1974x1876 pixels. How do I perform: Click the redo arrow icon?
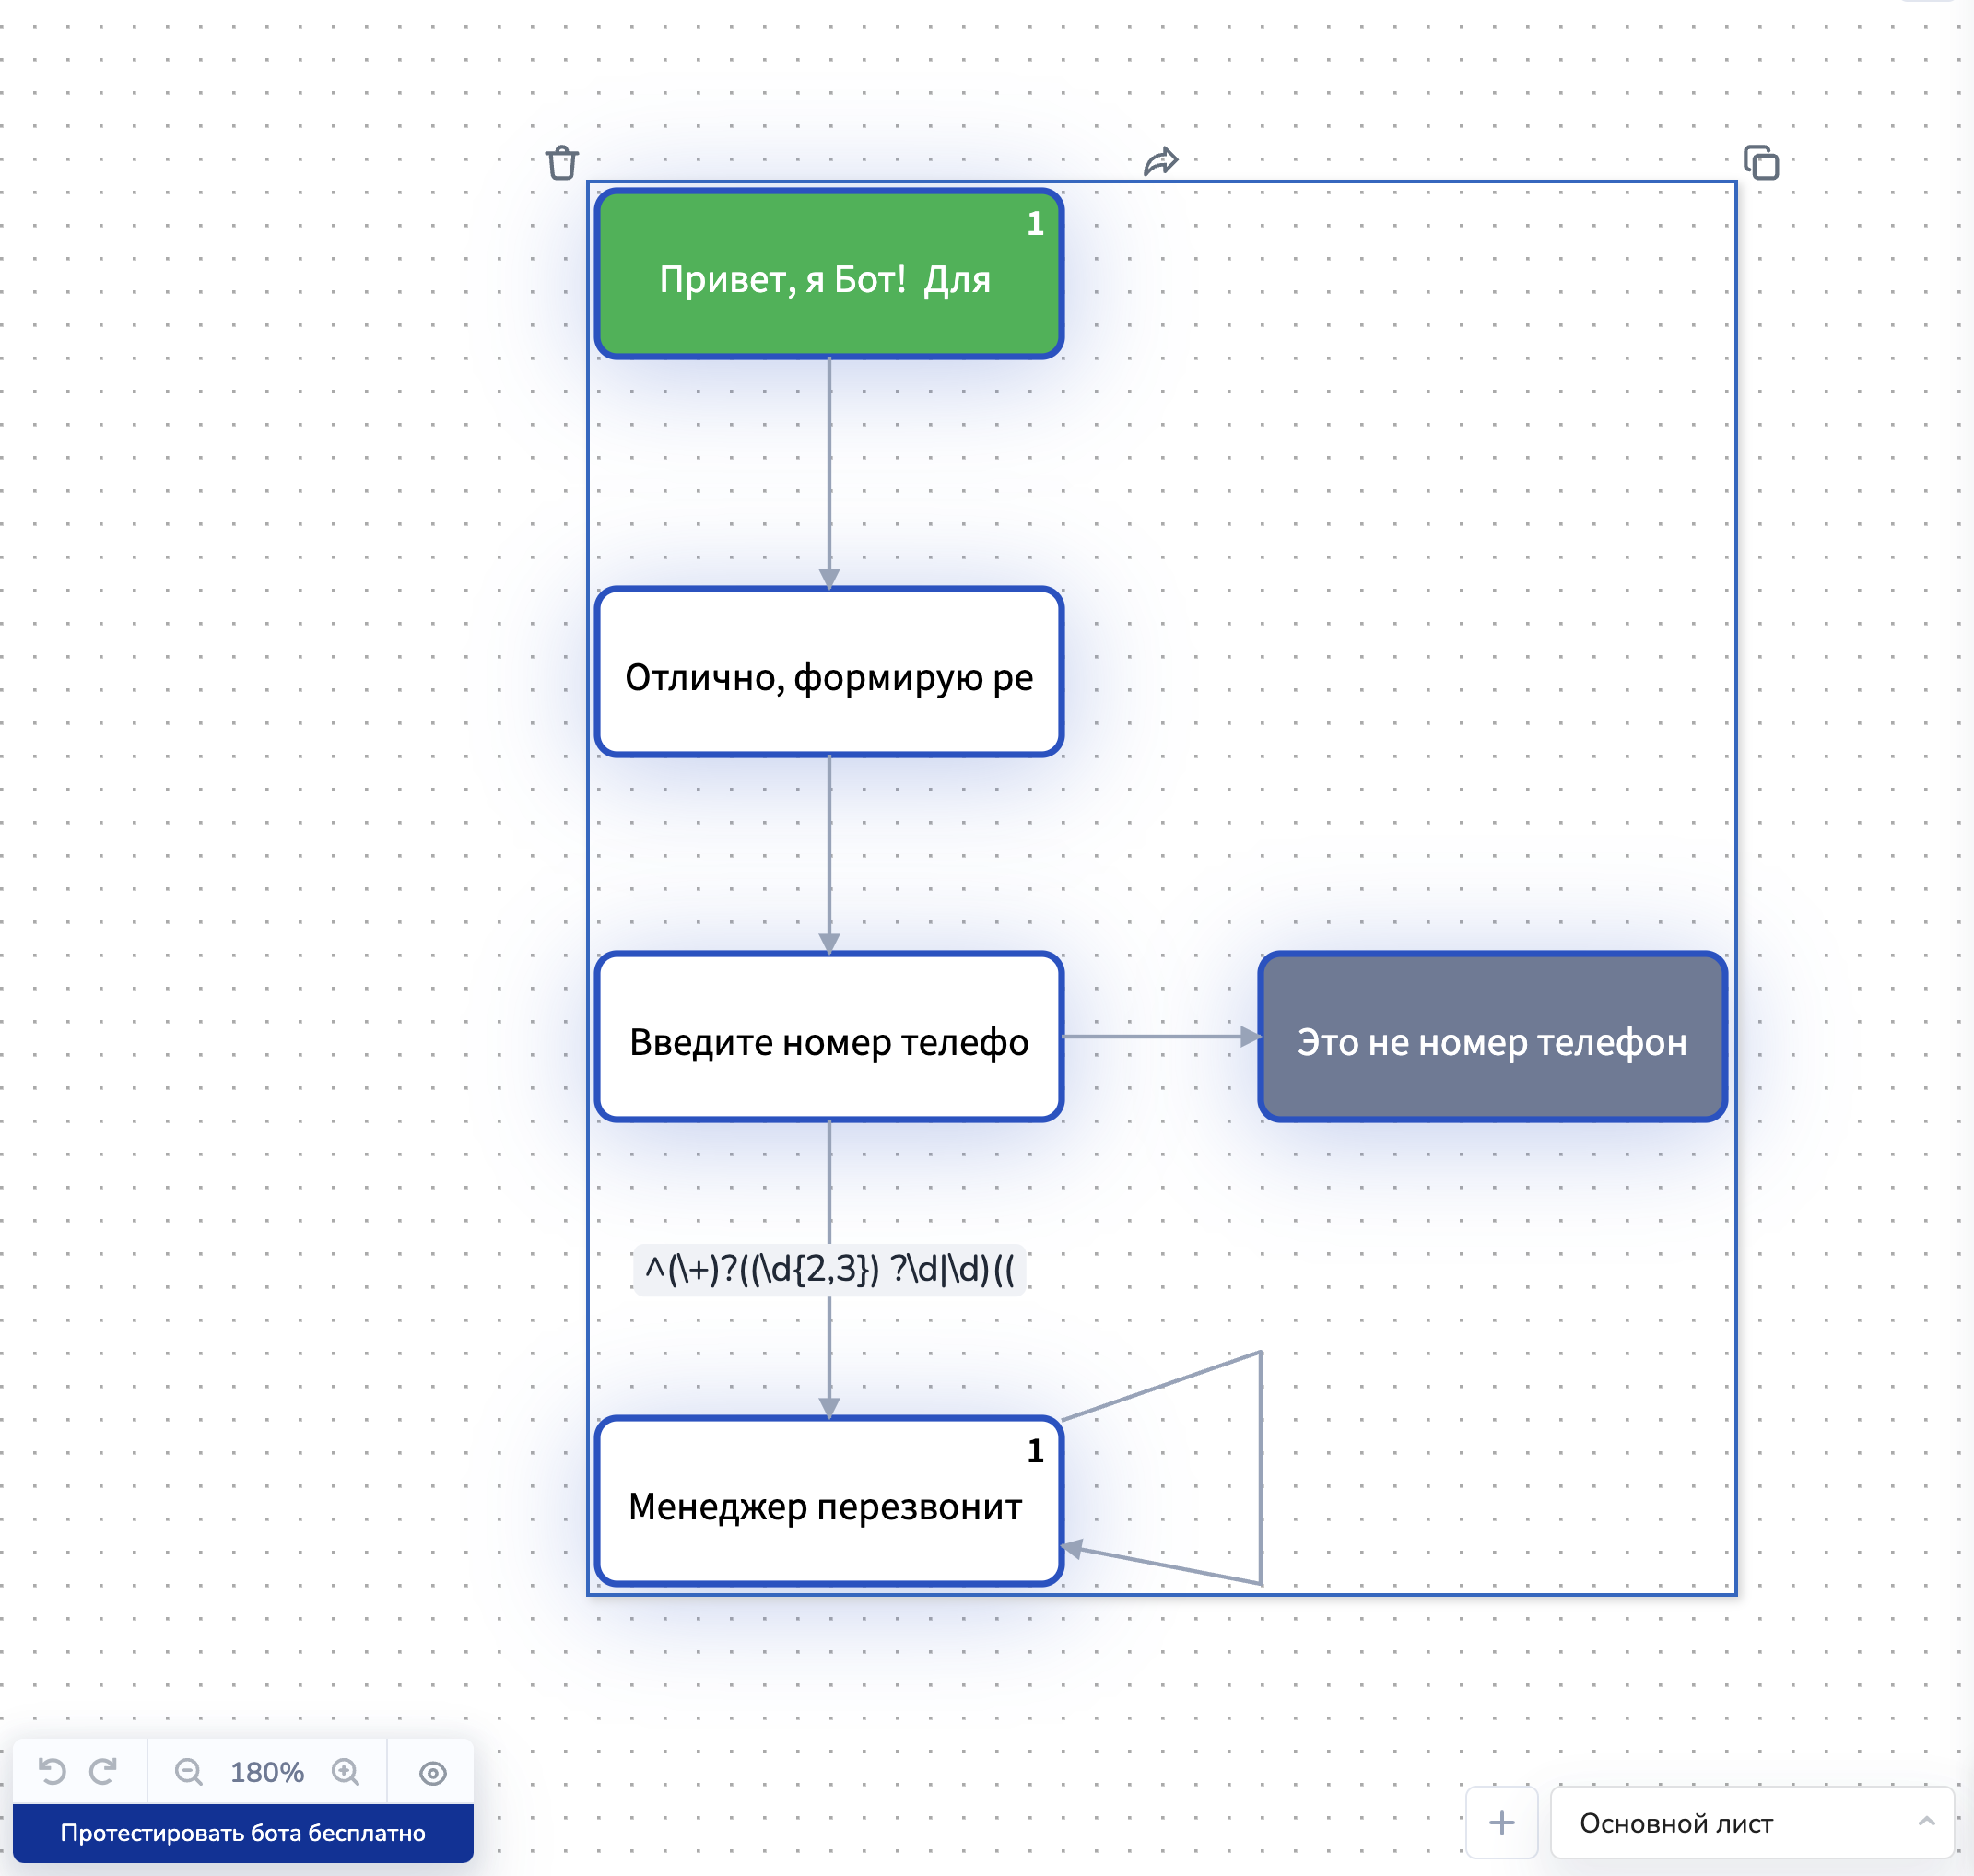(x=103, y=1772)
